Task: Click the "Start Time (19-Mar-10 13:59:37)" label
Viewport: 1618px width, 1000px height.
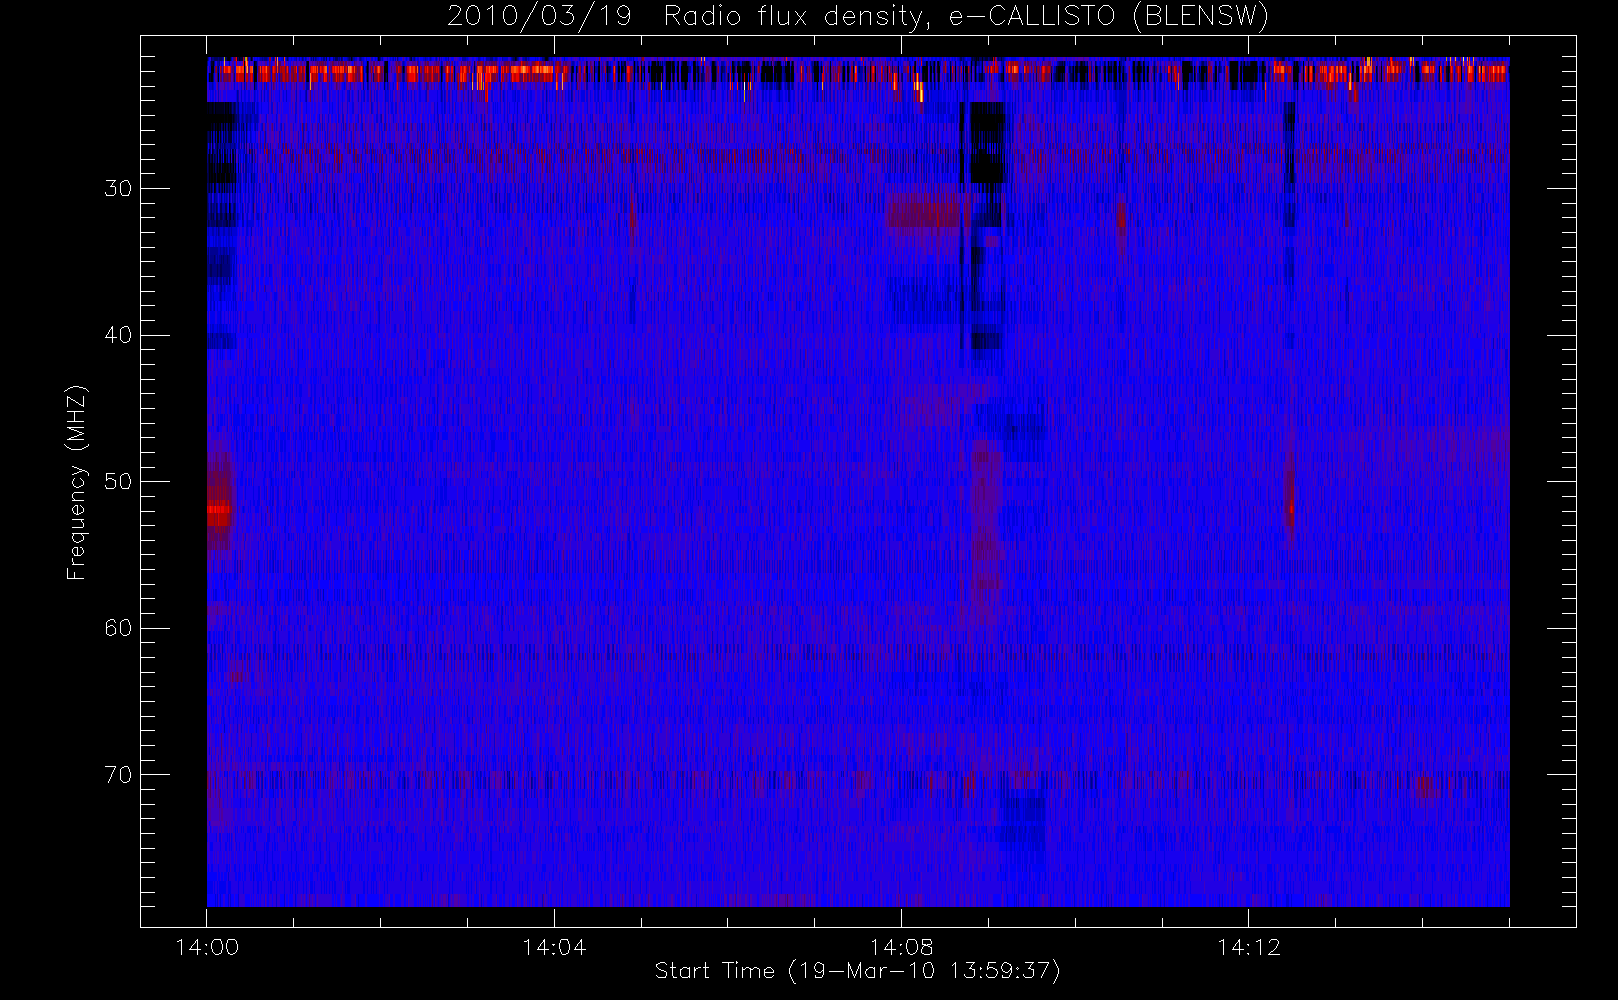Action: (x=857, y=971)
